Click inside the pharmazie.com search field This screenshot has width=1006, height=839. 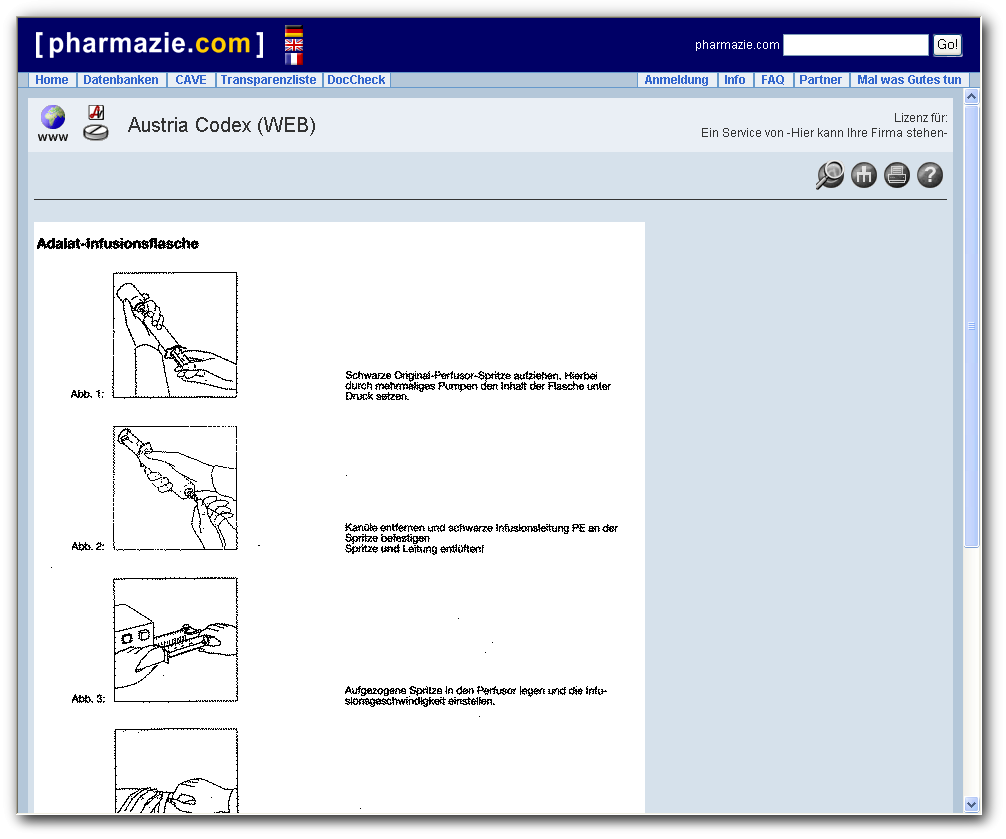point(855,45)
